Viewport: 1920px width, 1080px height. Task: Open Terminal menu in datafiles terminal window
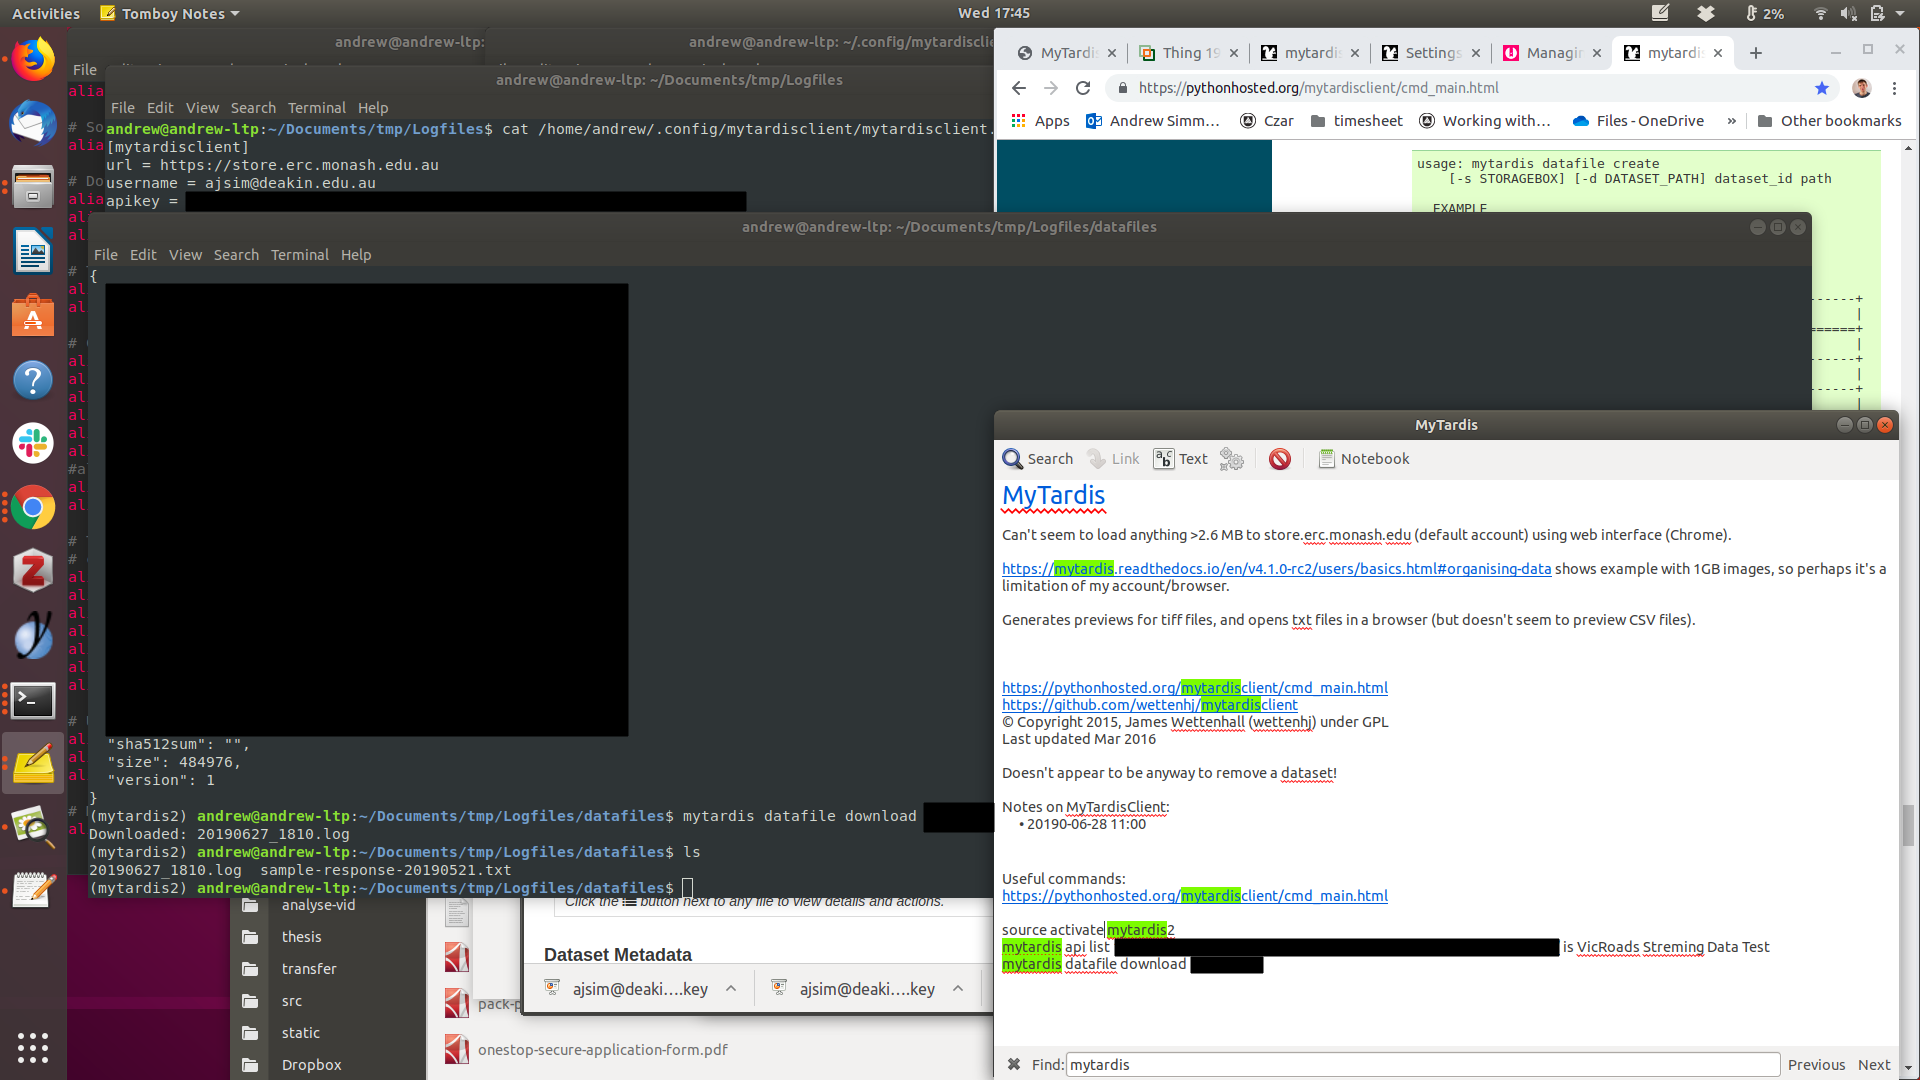(x=299, y=255)
